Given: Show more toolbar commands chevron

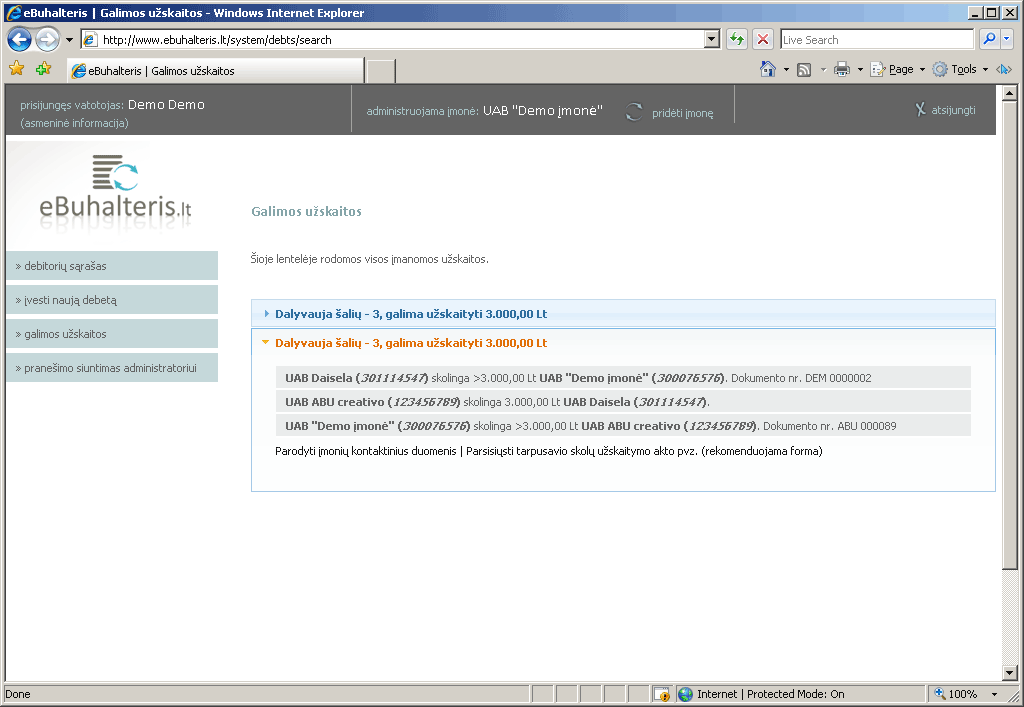Looking at the screenshot, I should point(1004,69).
